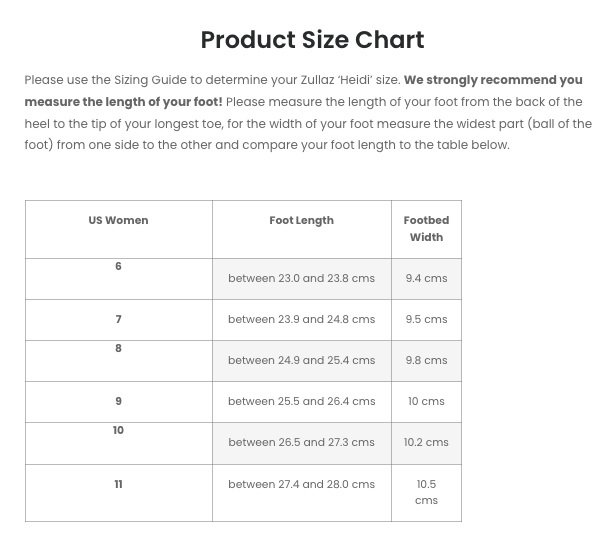Click the Product Size Chart heading
The width and height of the screenshot is (602, 544).
pos(312,40)
